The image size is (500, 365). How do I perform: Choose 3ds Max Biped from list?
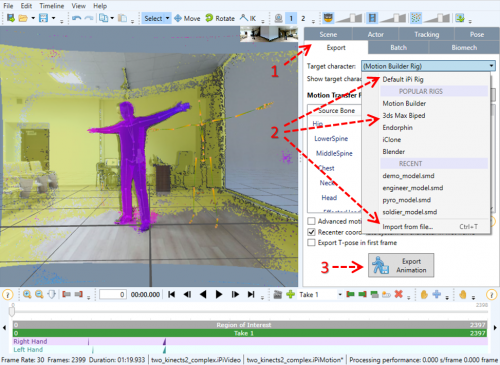coord(404,116)
